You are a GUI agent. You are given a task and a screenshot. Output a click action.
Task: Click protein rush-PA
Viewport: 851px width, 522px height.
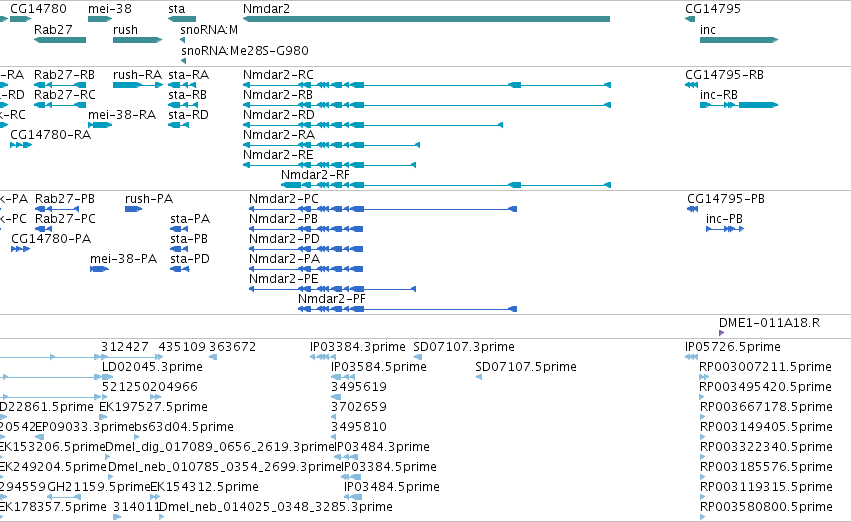point(149,199)
